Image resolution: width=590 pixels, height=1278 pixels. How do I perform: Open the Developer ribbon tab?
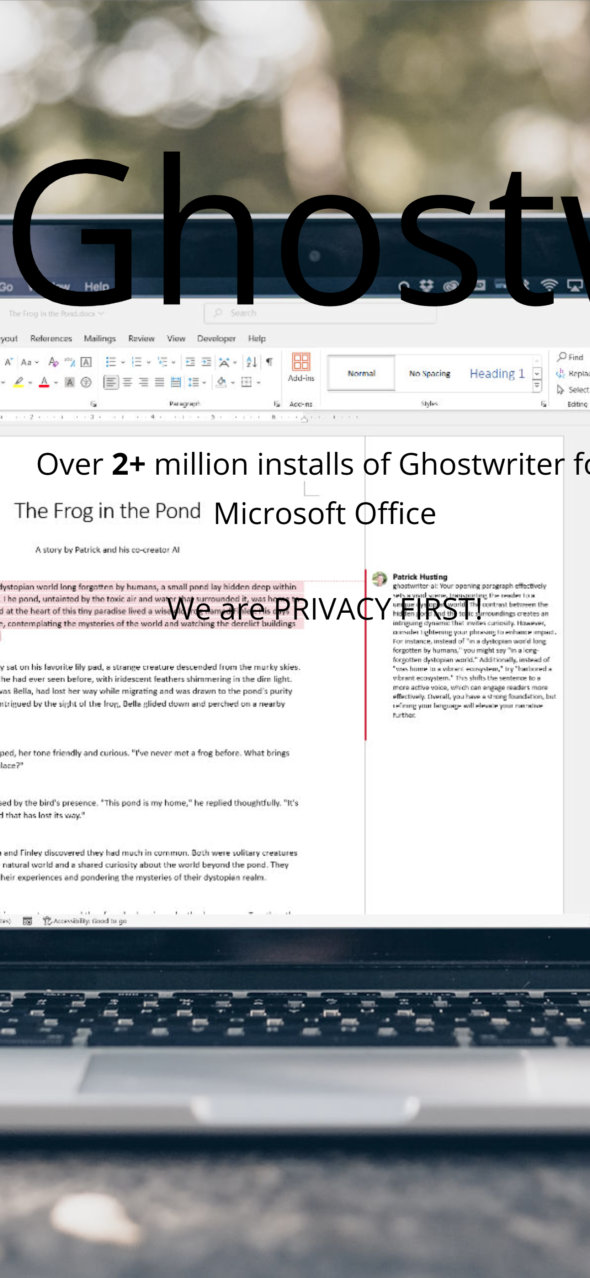click(x=216, y=338)
